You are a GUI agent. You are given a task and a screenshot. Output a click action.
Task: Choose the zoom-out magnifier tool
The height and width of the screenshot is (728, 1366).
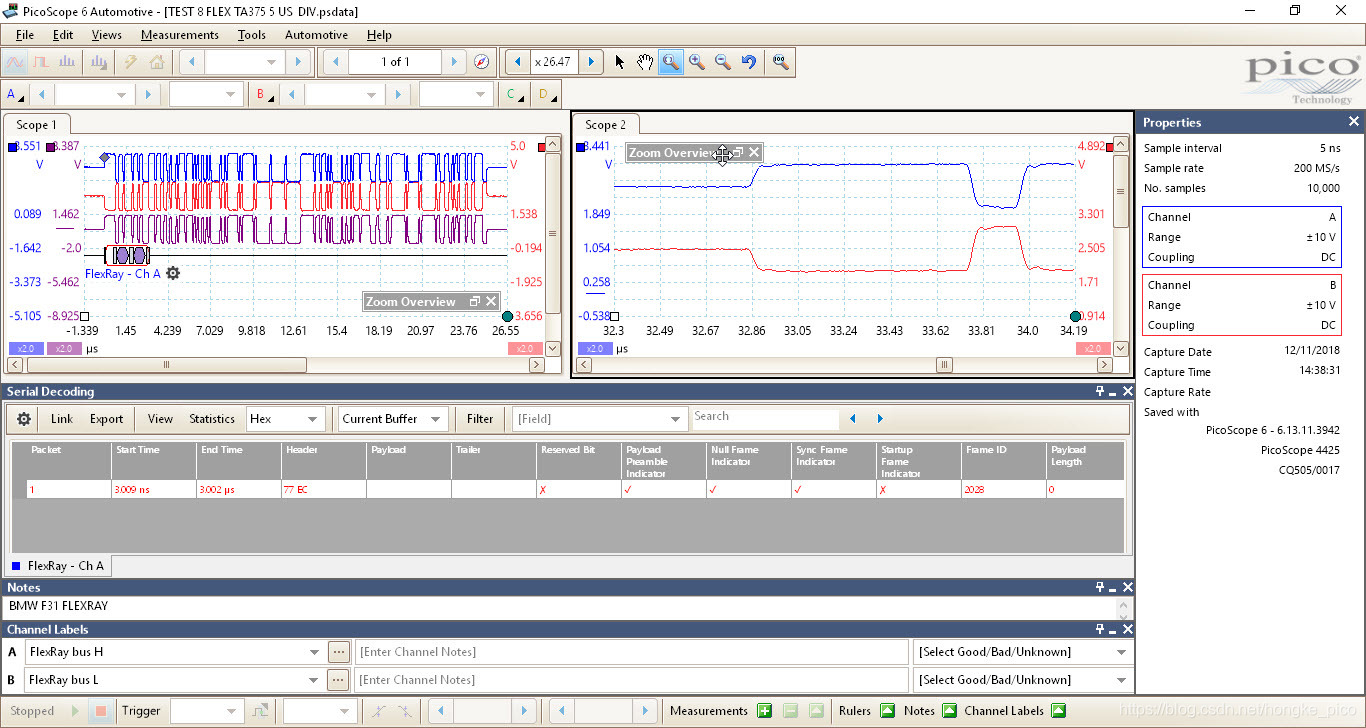pos(723,62)
